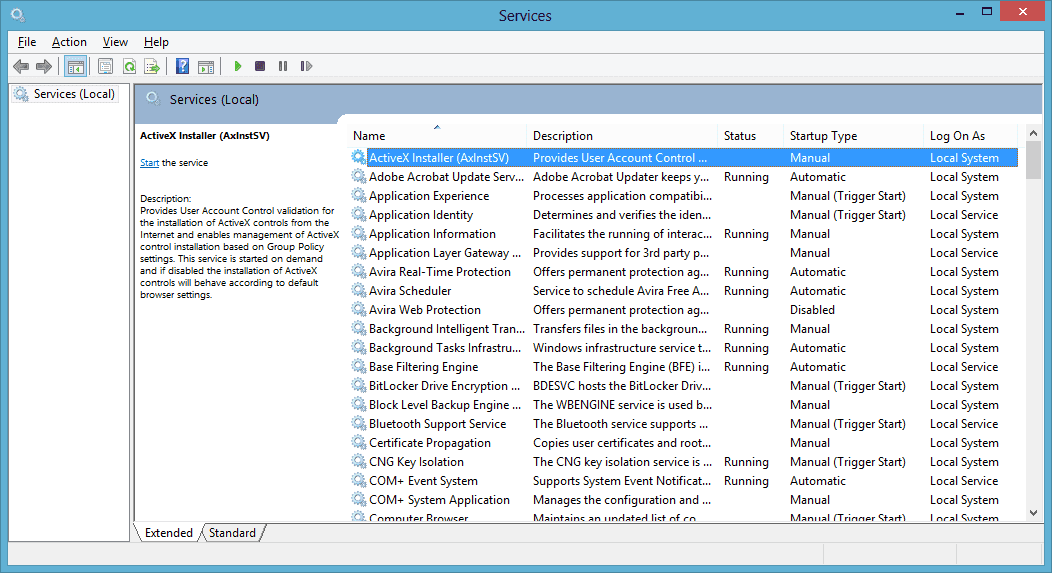Open Properties from the toolbar icon
The width and height of the screenshot is (1052, 573).
pos(105,67)
